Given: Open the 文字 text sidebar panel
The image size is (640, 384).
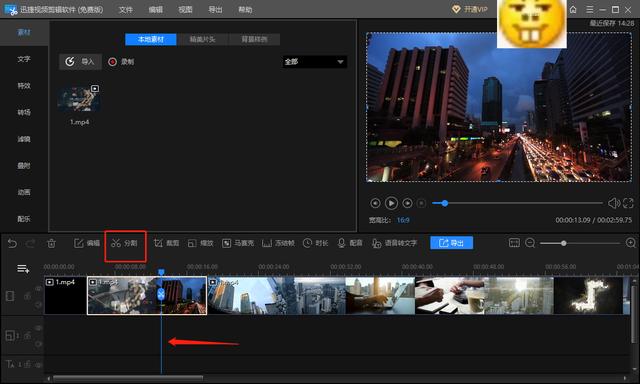Looking at the screenshot, I should click(x=24, y=59).
